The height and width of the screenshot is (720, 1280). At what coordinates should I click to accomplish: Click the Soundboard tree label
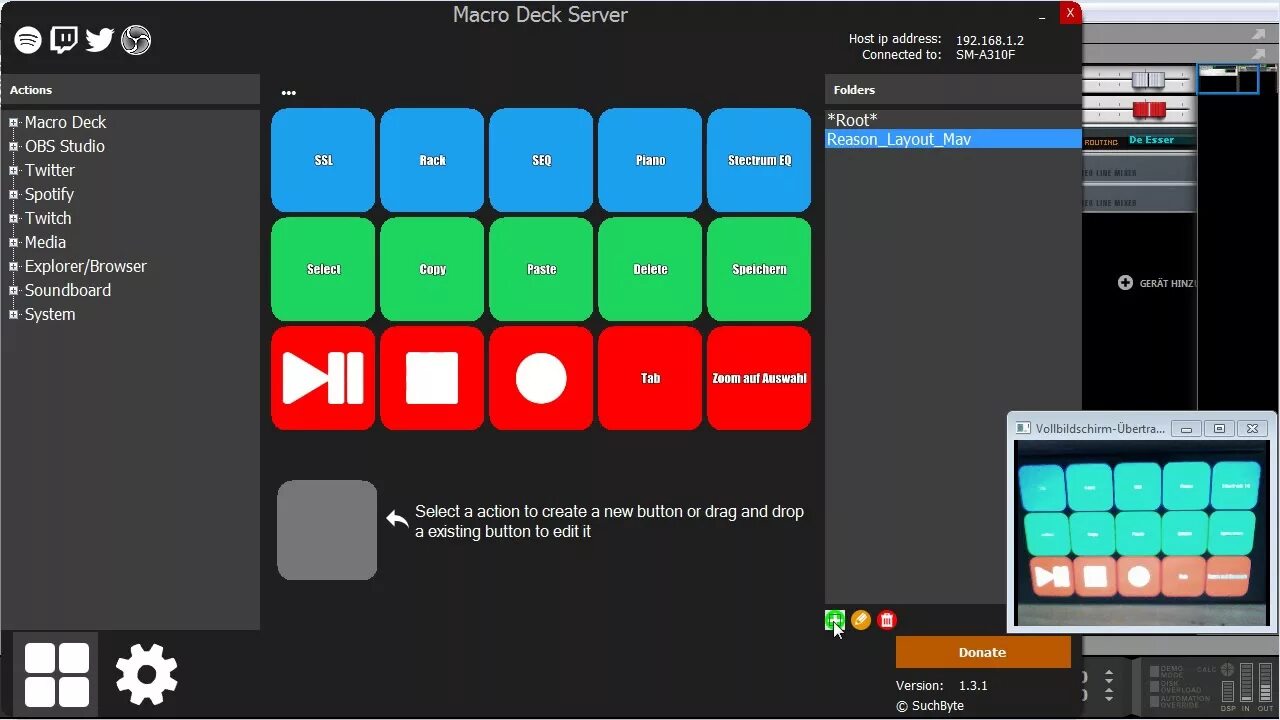click(x=68, y=290)
